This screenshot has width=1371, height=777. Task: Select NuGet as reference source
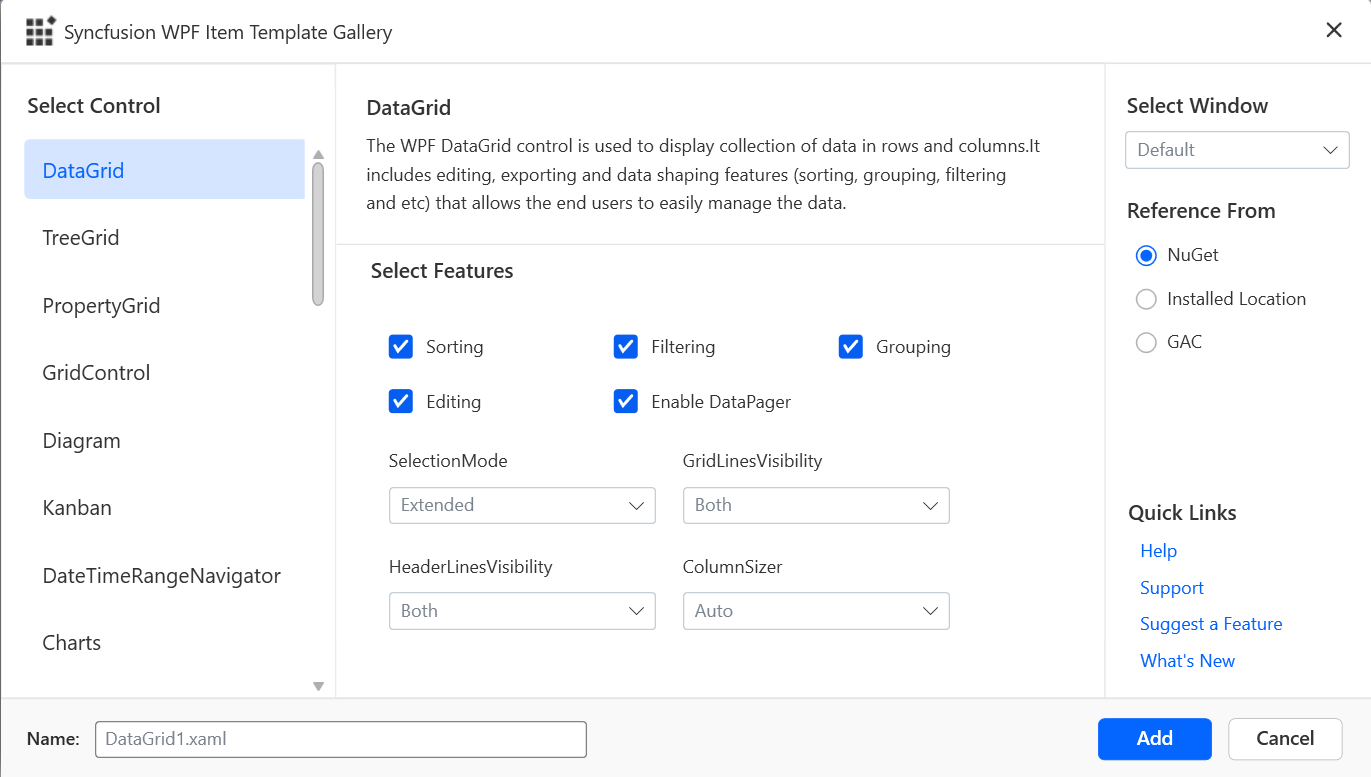(1146, 255)
